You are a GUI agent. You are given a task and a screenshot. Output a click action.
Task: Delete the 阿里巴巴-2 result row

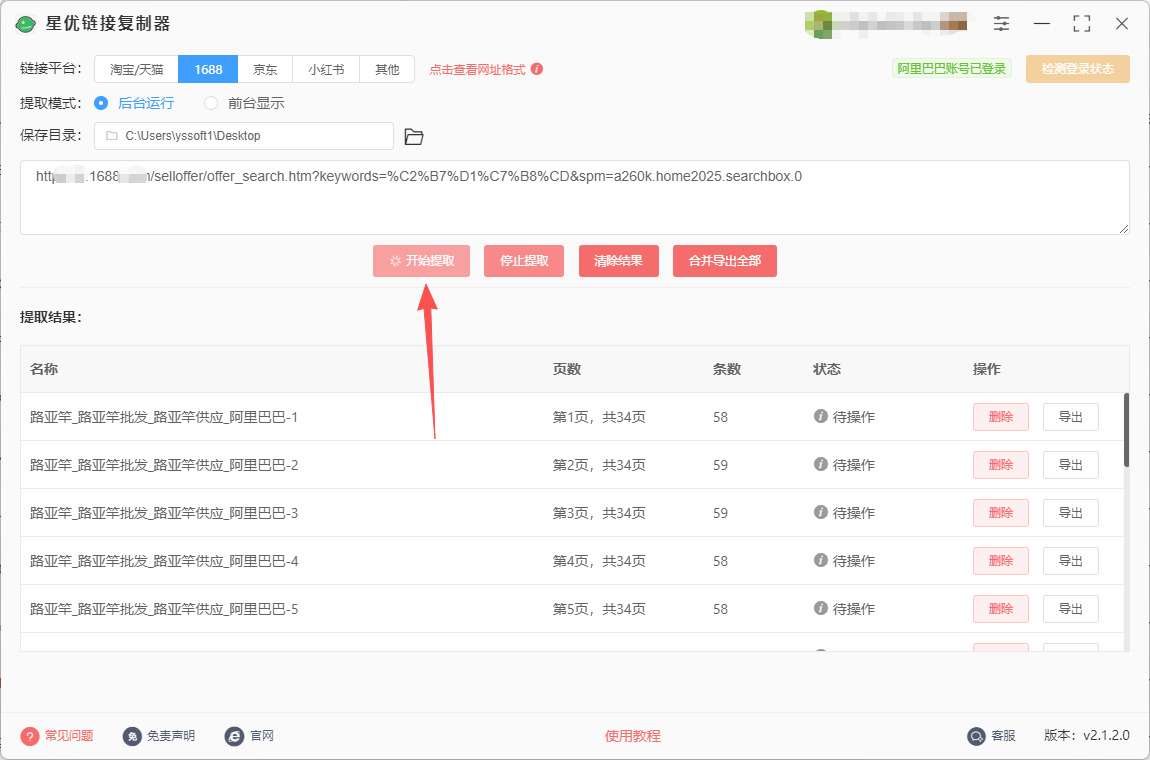tap(1000, 464)
